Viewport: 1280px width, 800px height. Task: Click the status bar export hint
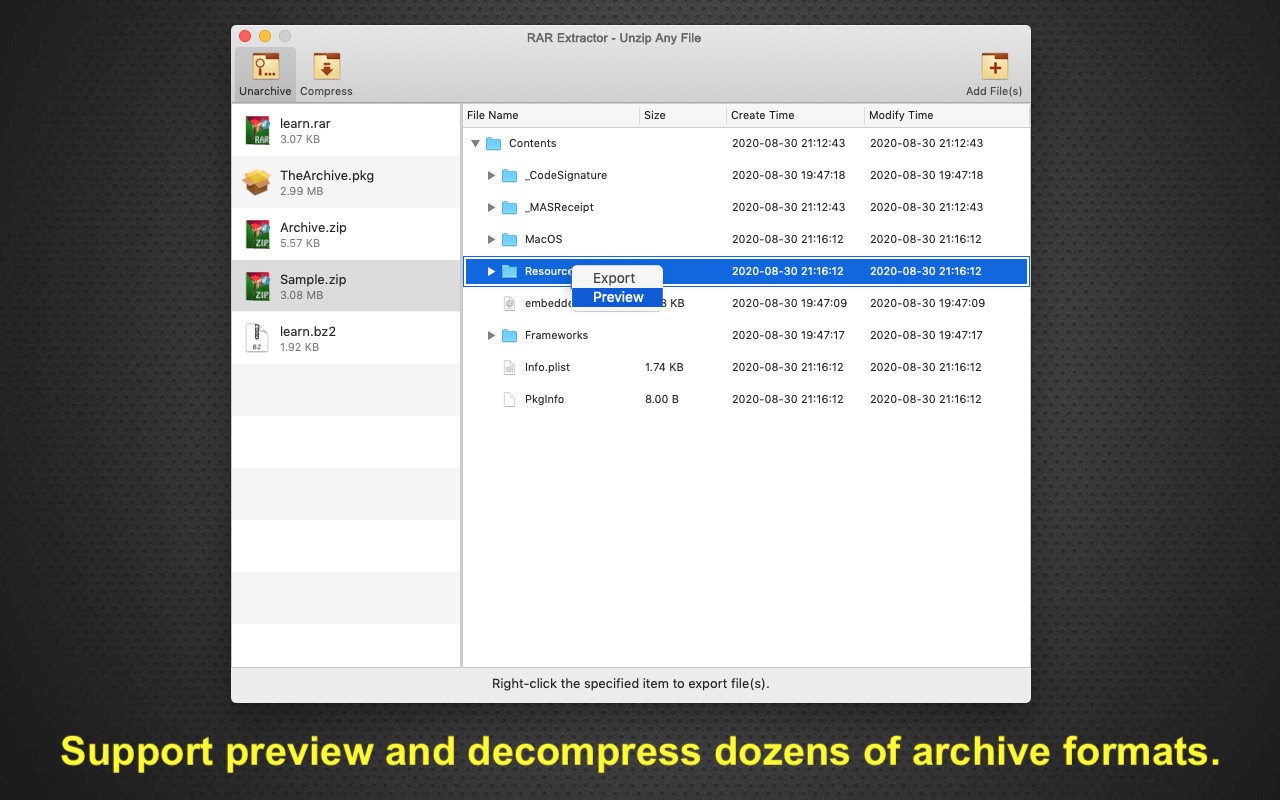630,684
